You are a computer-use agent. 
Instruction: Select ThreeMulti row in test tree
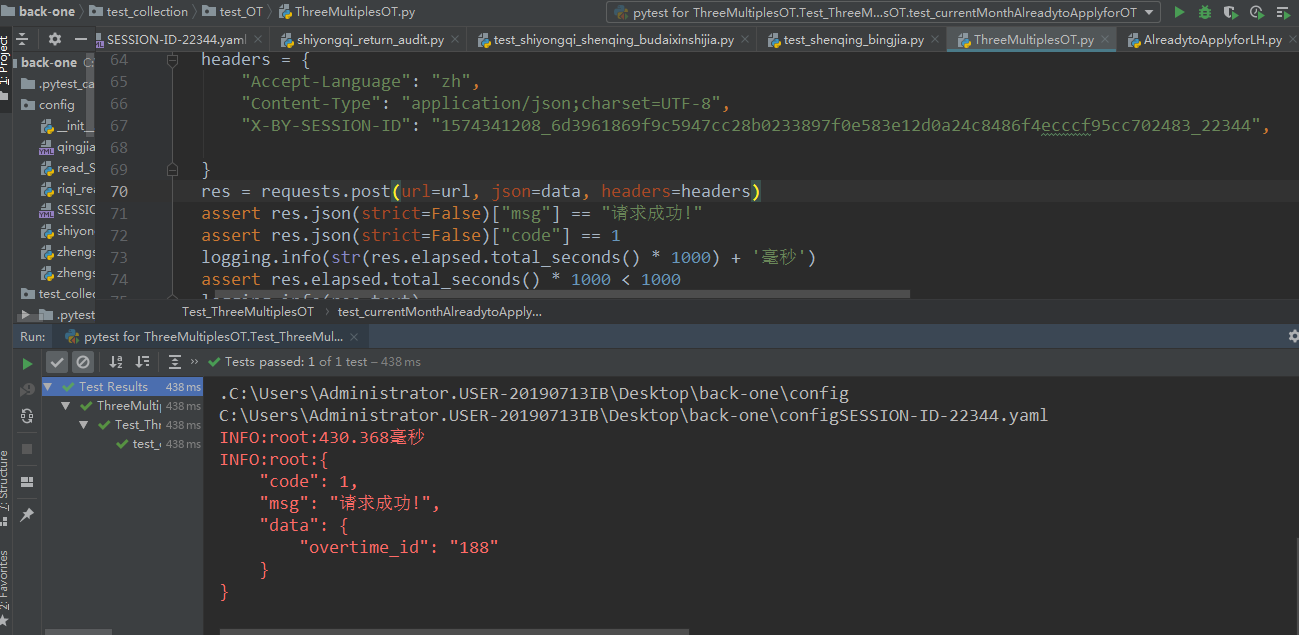click(x=122, y=406)
